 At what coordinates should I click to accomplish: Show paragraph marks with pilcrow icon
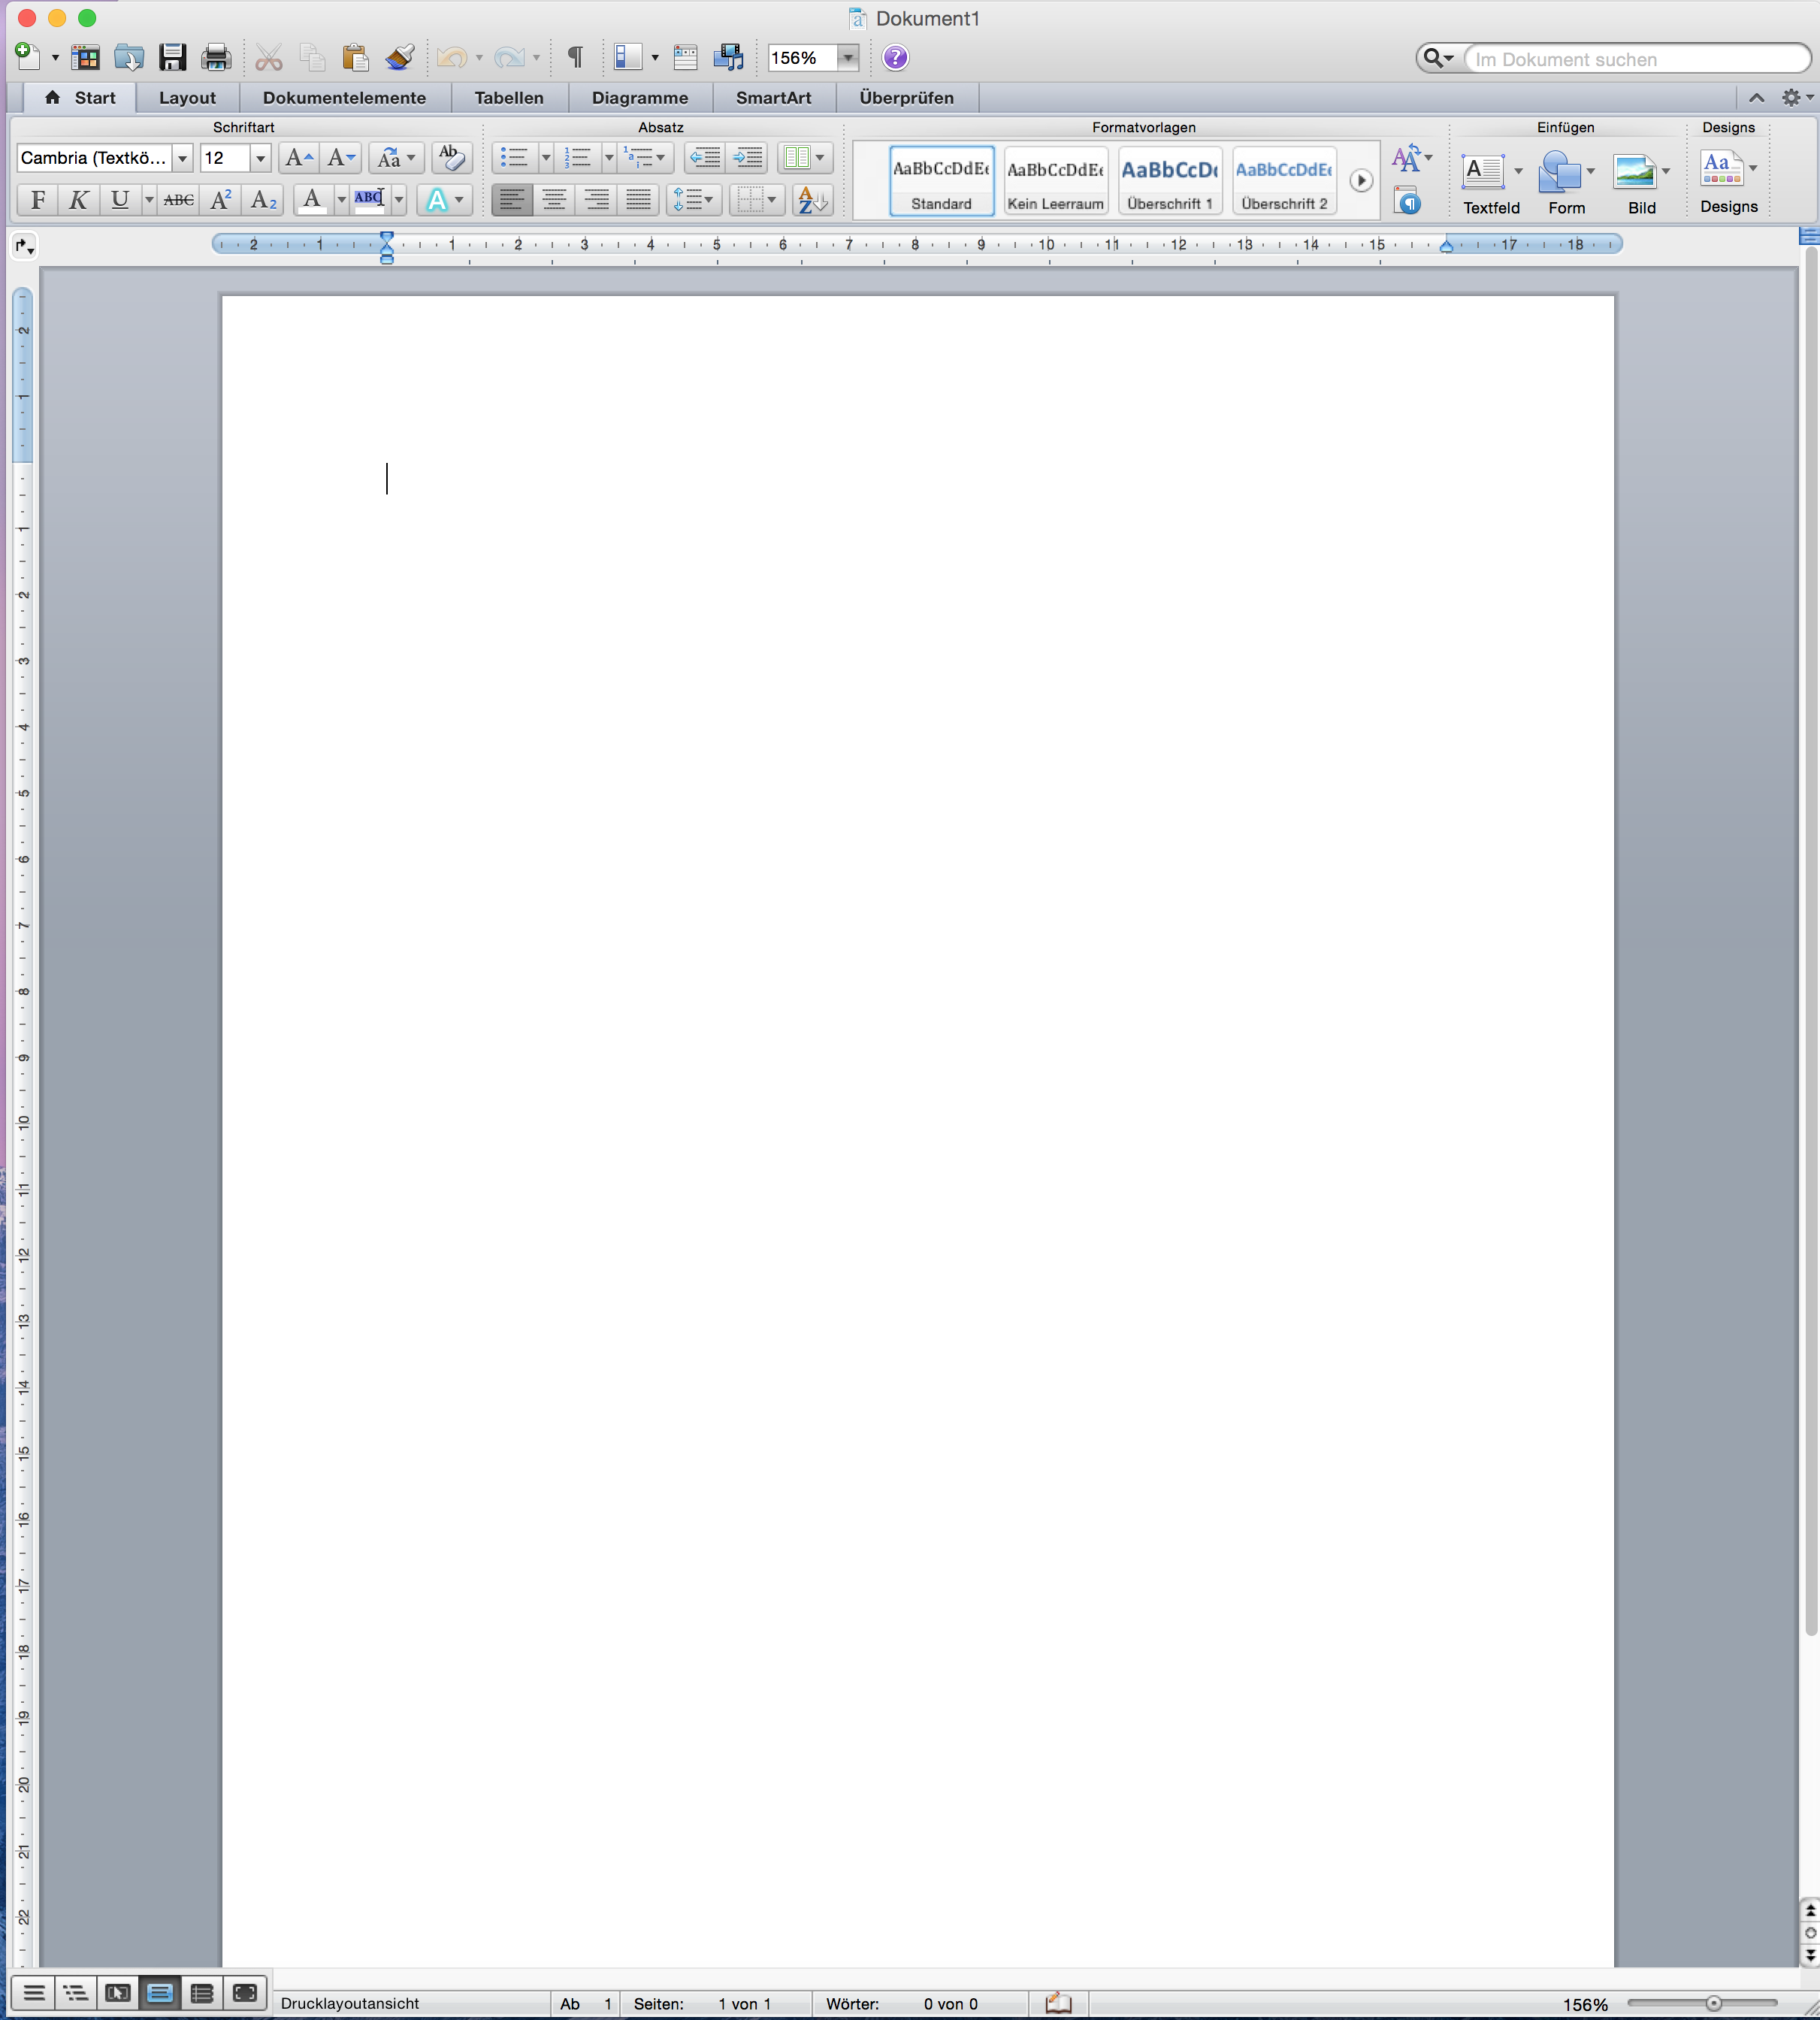point(575,57)
